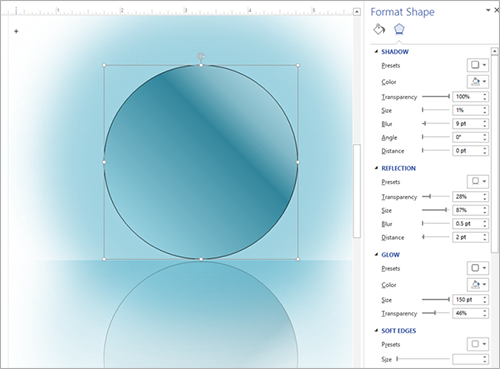Click the Shadow Size slider
Screen dimensions: 500x369
436,110
